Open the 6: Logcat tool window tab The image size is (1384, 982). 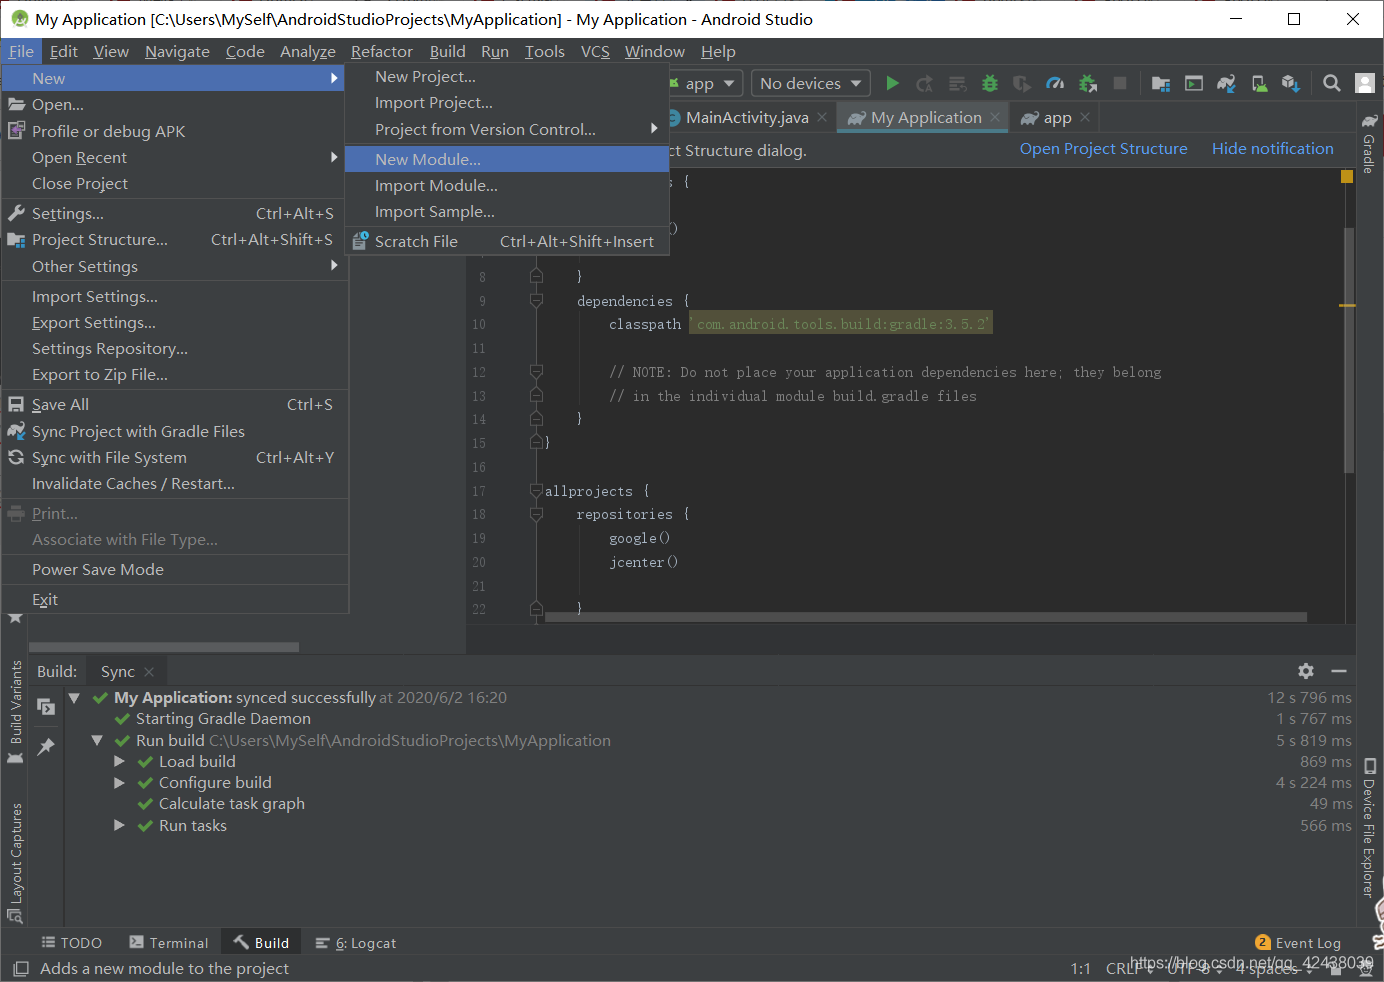tap(356, 943)
